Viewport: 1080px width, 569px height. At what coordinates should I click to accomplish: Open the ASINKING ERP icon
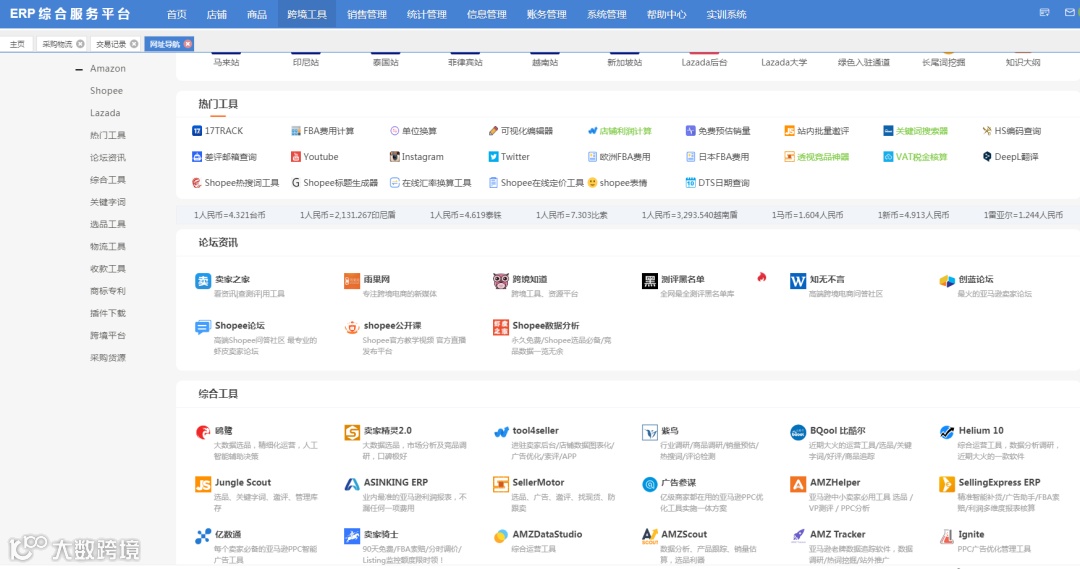(352, 484)
